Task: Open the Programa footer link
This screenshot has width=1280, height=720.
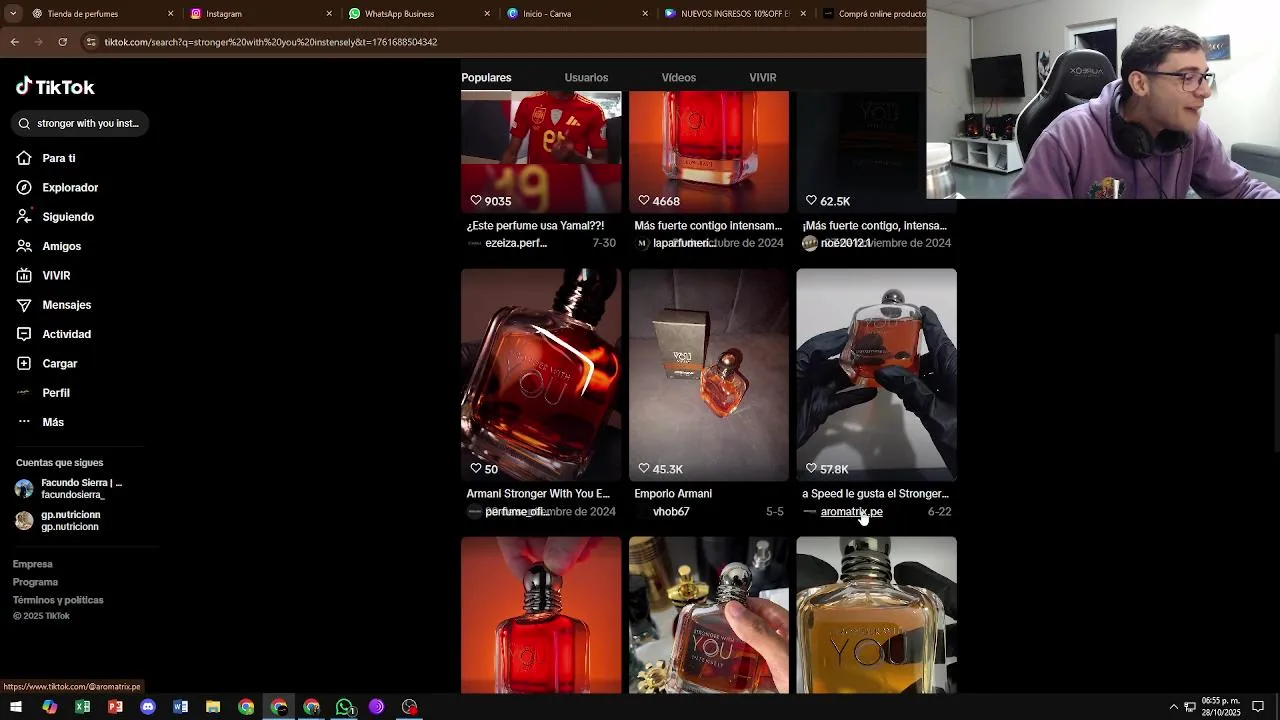Action: 35,582
